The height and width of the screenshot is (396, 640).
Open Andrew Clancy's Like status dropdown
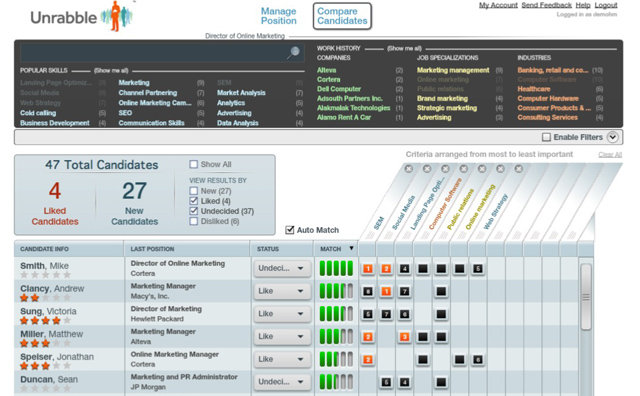pyautogui.click(x=282, y=291)
